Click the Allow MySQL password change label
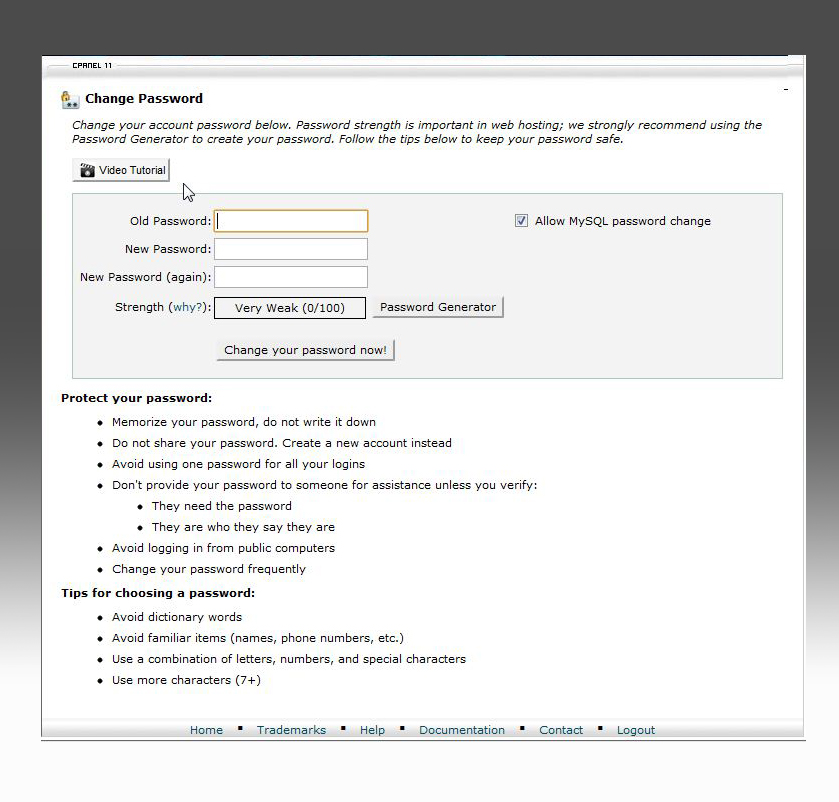This screenshot has height=802, width=839. (623, 221)
